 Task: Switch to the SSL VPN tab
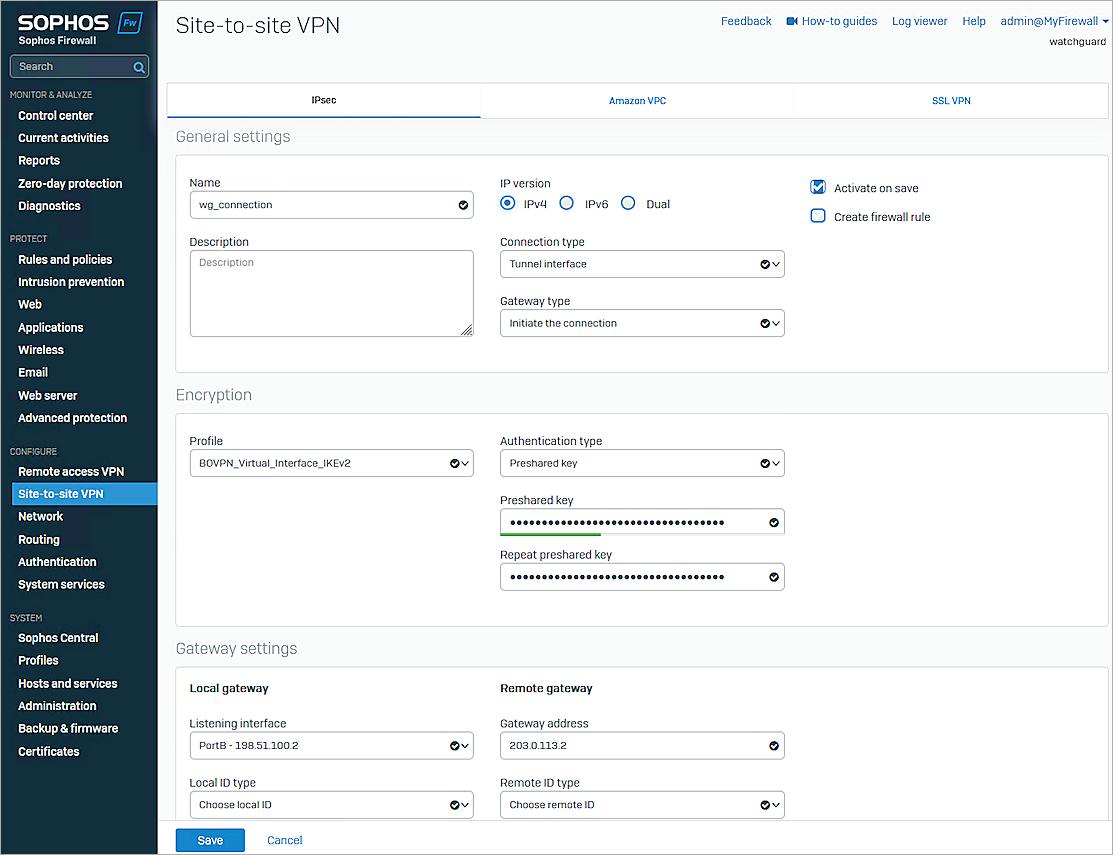(x=950, y=100)
